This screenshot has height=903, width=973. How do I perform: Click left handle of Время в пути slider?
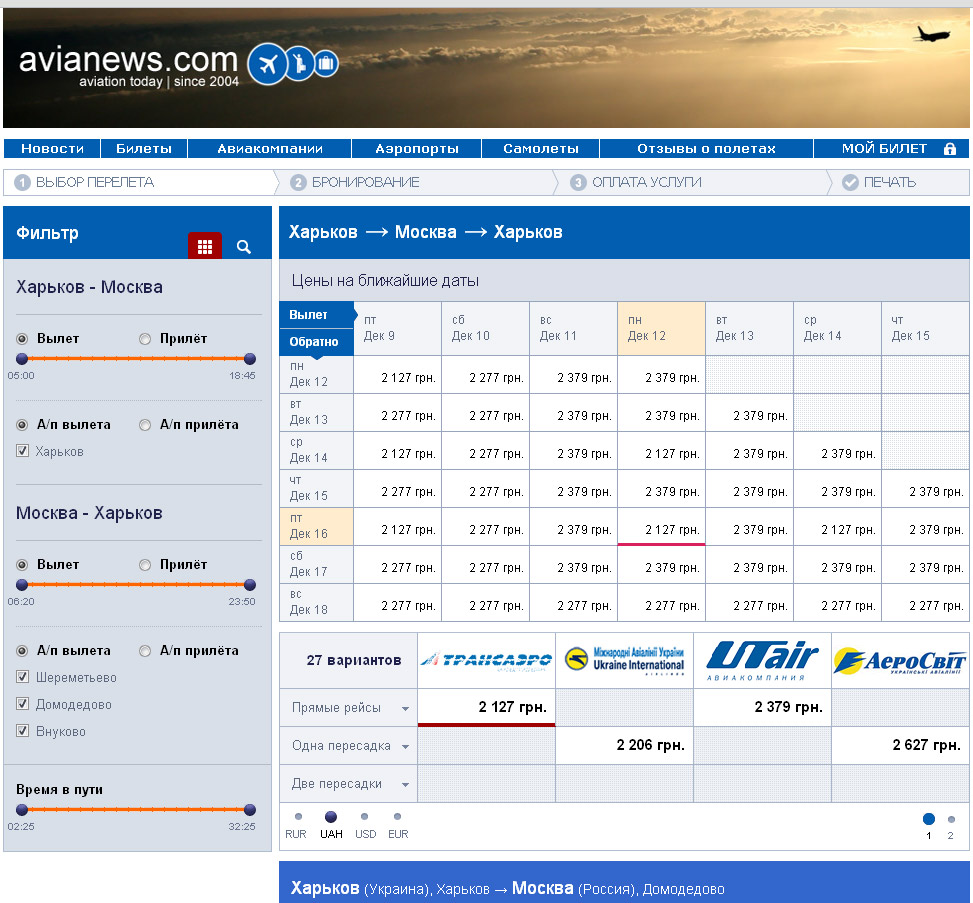coord(22,810)
